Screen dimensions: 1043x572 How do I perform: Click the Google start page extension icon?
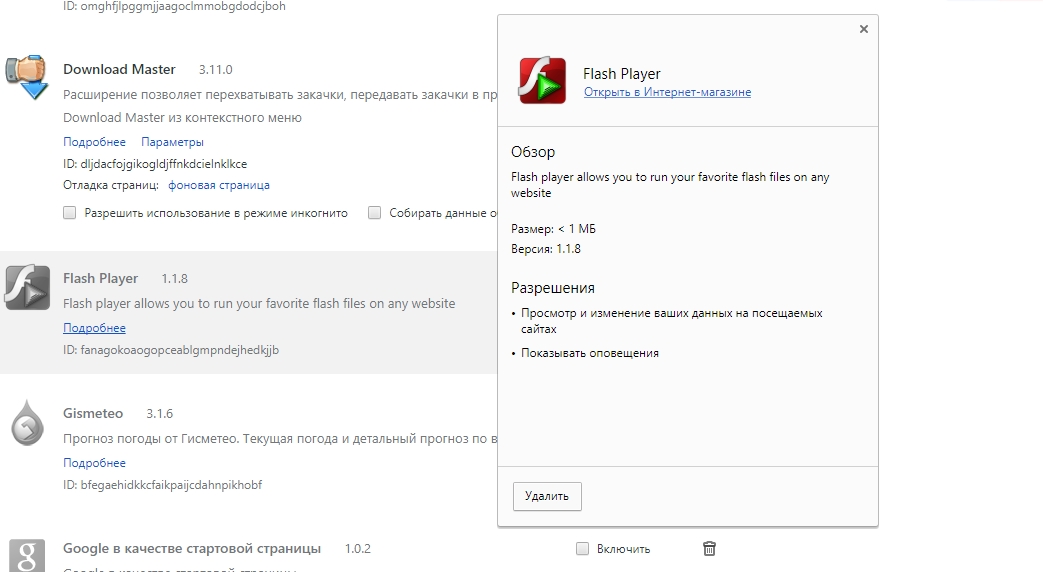point(27,554)
